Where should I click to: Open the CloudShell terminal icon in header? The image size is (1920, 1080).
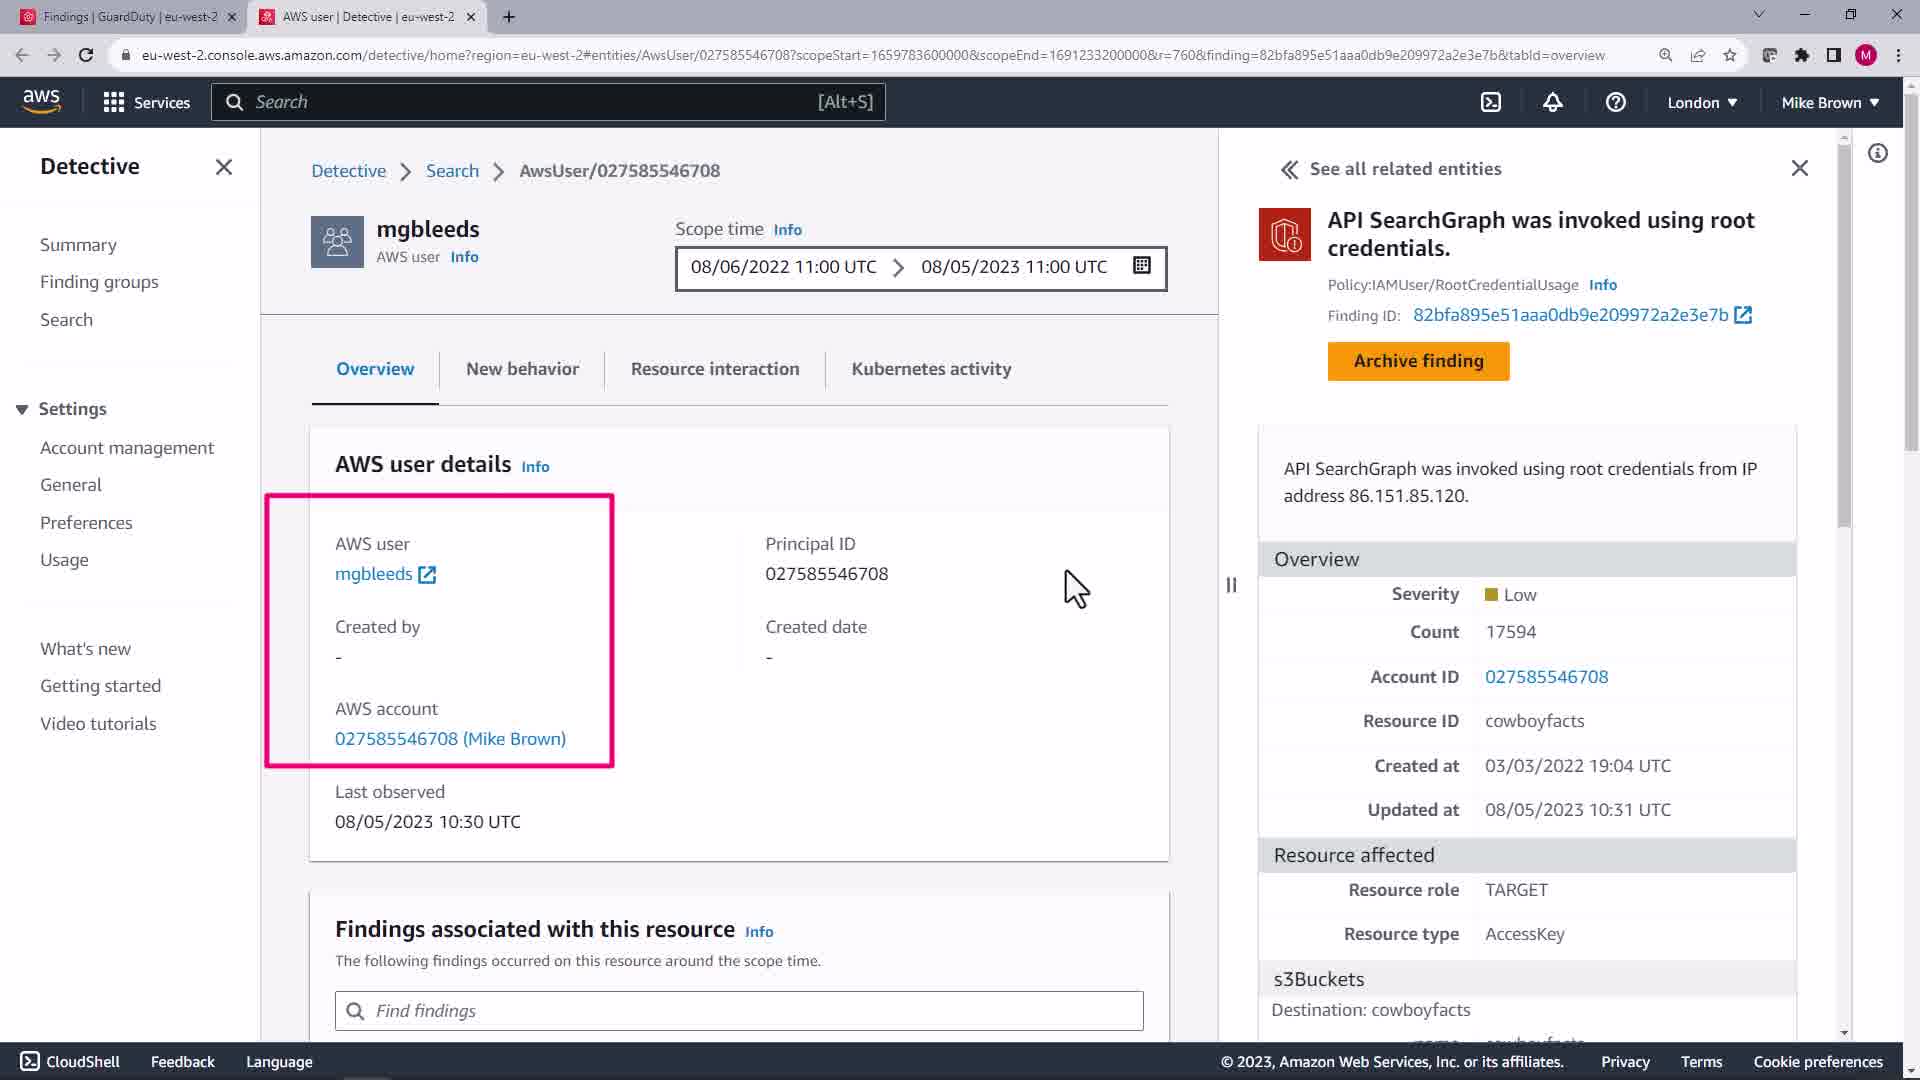1490,102
